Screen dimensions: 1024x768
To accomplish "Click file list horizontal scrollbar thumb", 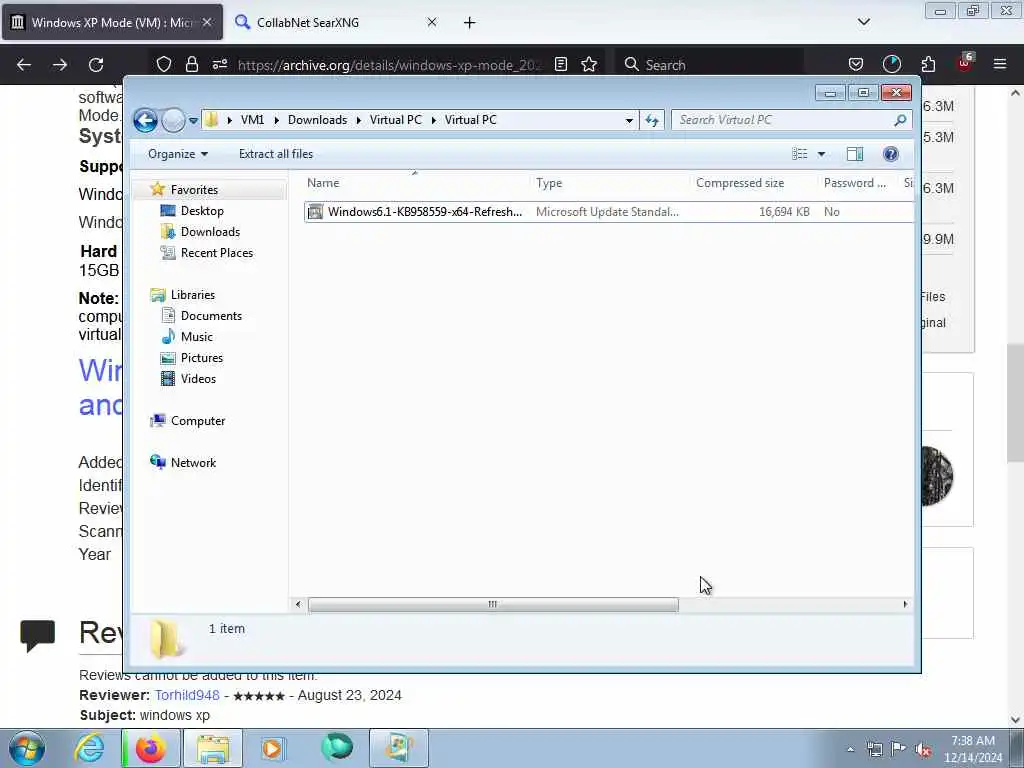I will pyautogui.click(x=493, y=605).
